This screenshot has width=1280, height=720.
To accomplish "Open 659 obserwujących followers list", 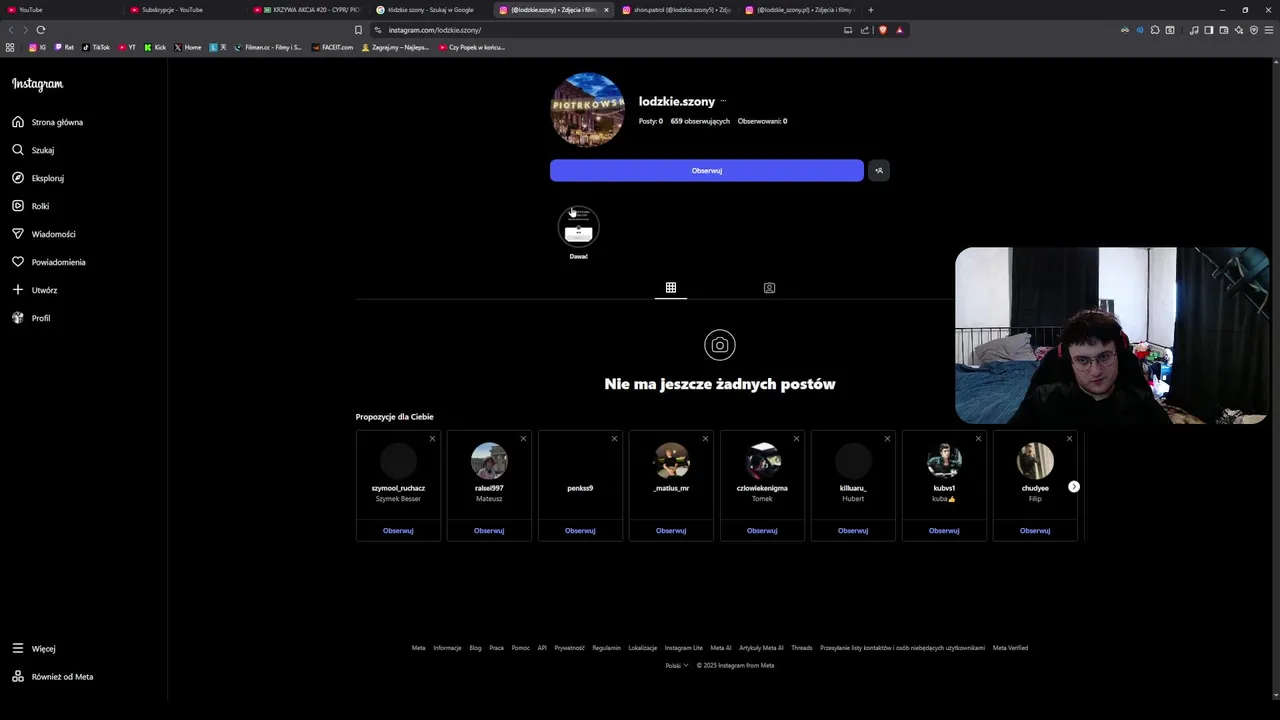I will click(x=700, y=121).
